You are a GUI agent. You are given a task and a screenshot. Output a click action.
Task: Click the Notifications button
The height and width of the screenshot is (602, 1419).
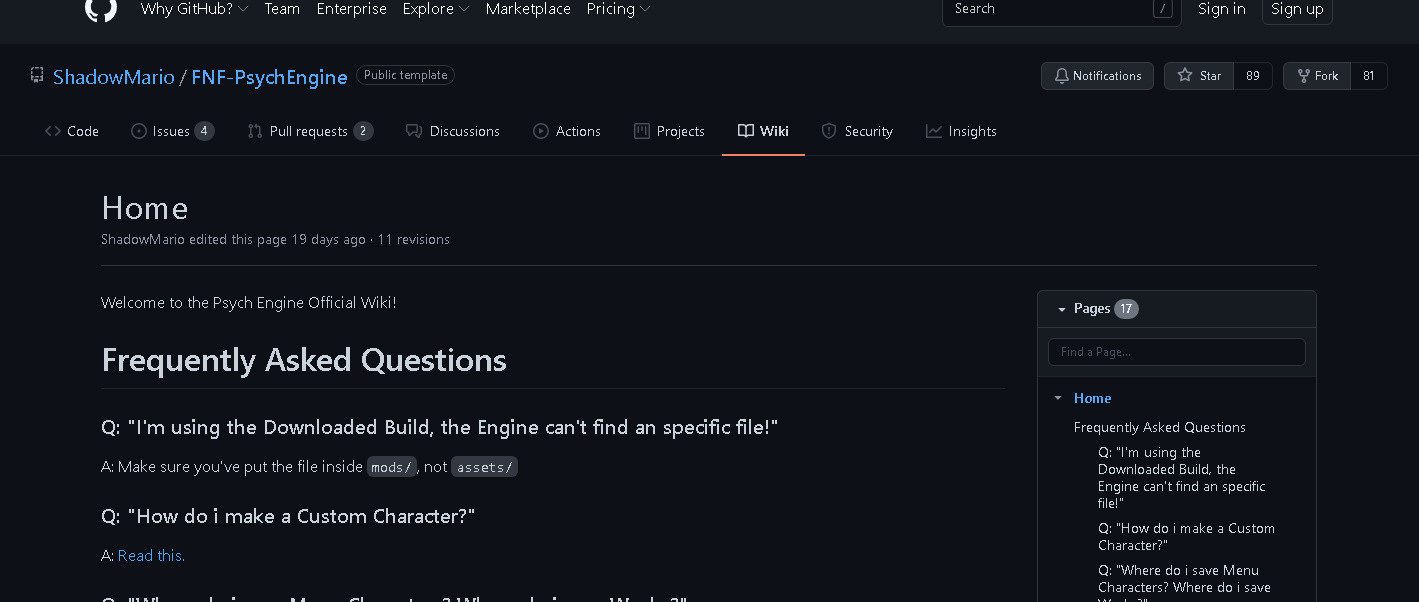(x=1098, y=76)
